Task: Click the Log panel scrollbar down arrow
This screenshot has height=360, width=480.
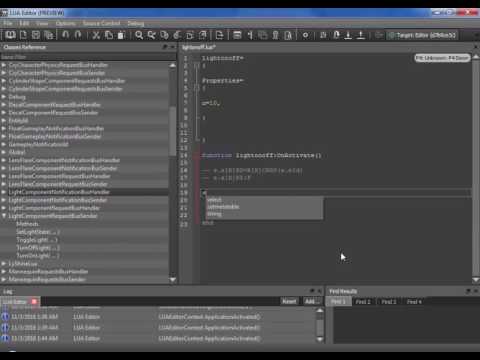Action: (x=320, y=339)
